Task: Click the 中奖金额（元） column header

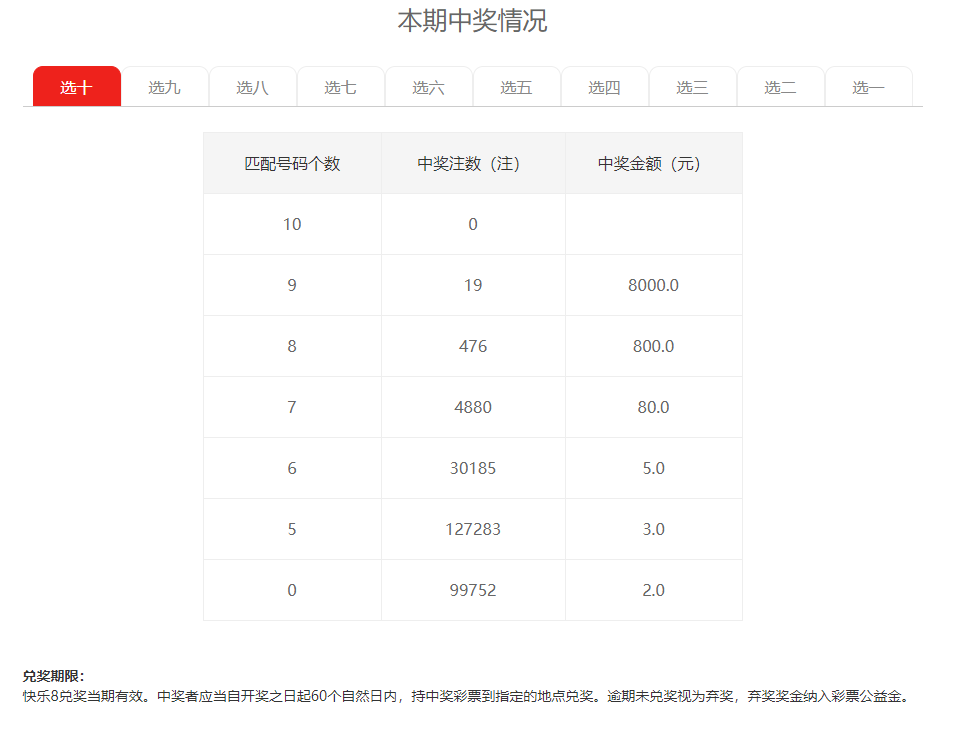Action: click(653, 164)
